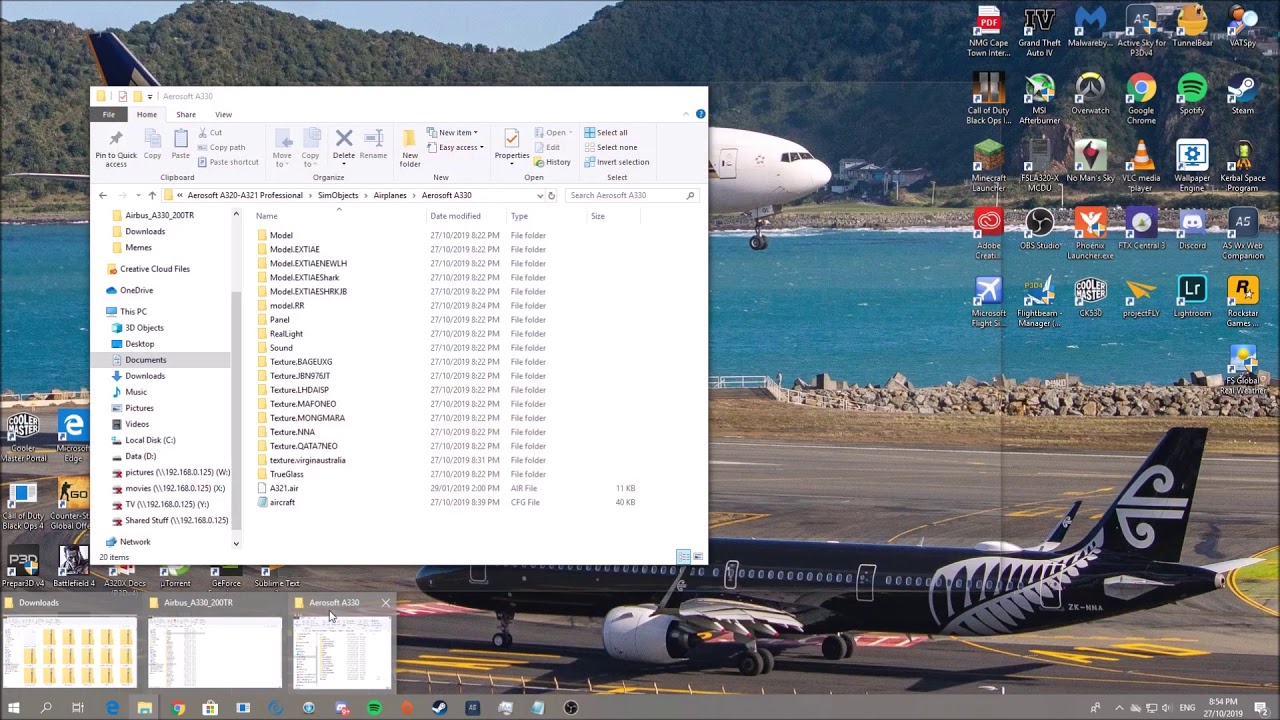This screenshot has width=1280, height=720.
Task: Select Documents under This PC
Action: coord(146,360)
